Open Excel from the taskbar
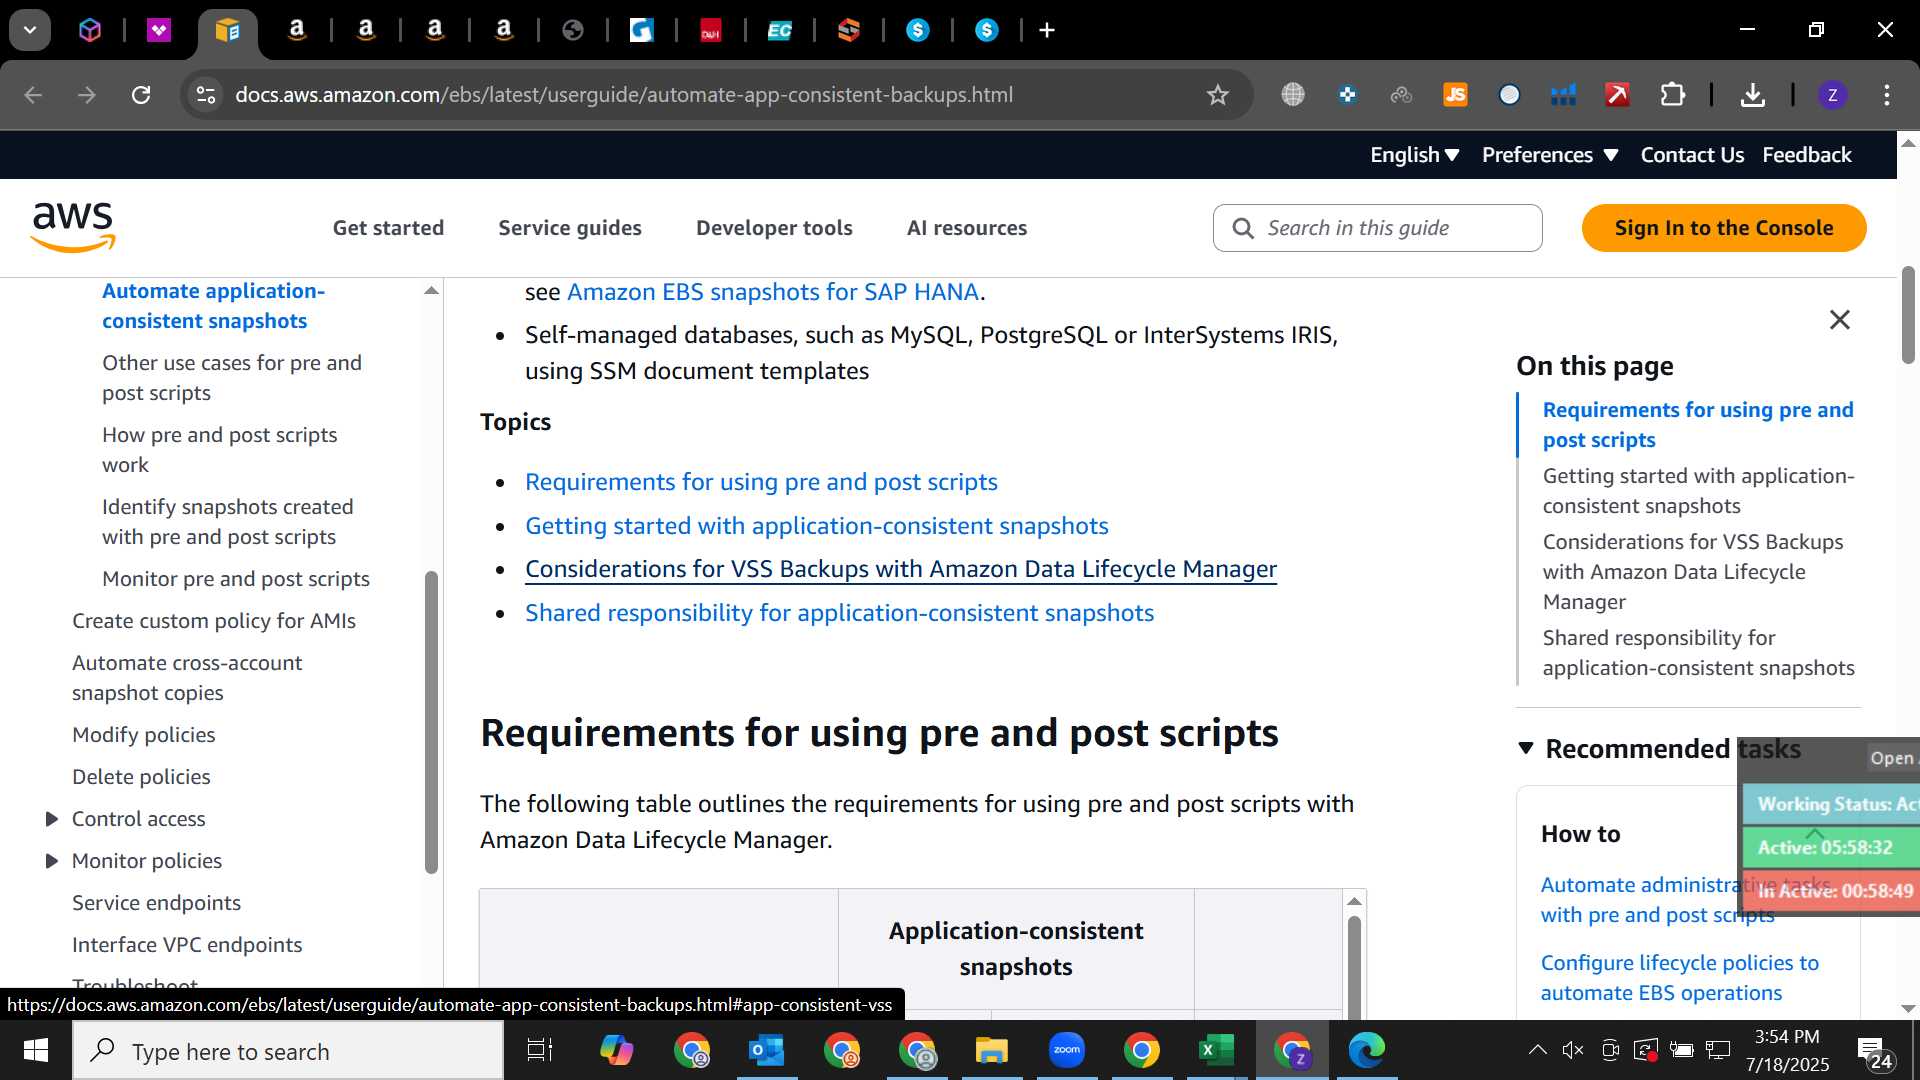 pyautogui.click(x=1216, y=1050)
